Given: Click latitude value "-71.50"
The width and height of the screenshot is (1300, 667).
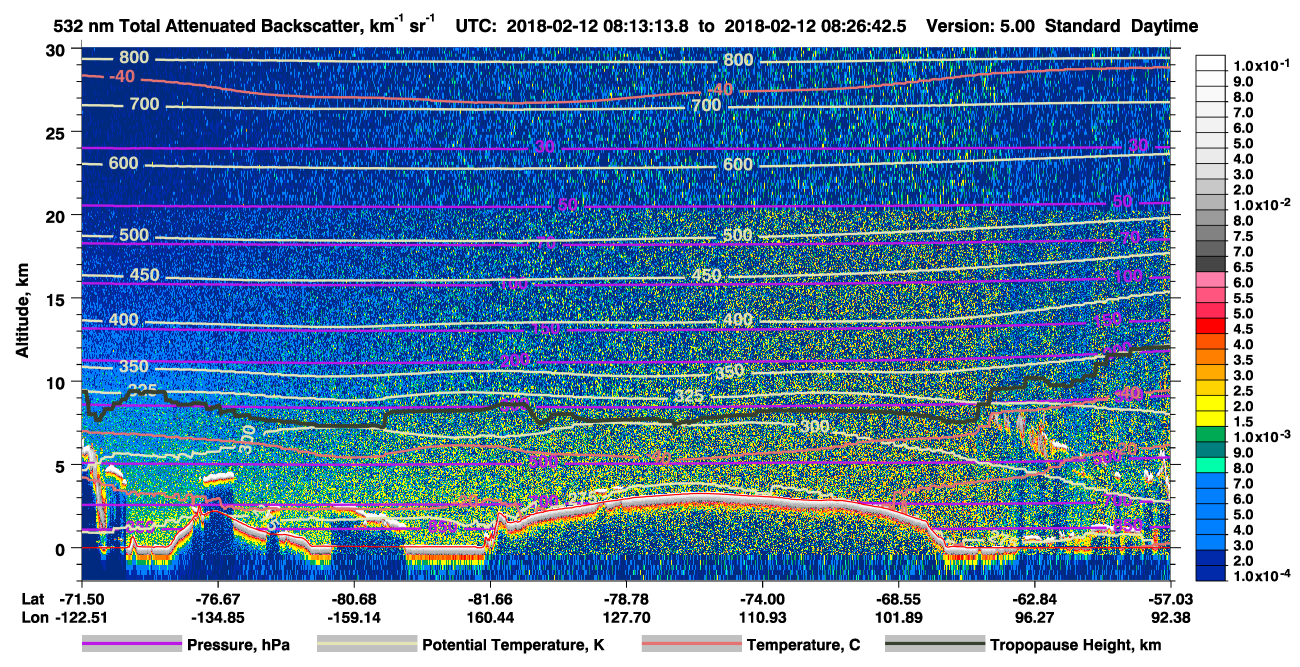Looking at the screenshot, I should (x=81, y=600).
